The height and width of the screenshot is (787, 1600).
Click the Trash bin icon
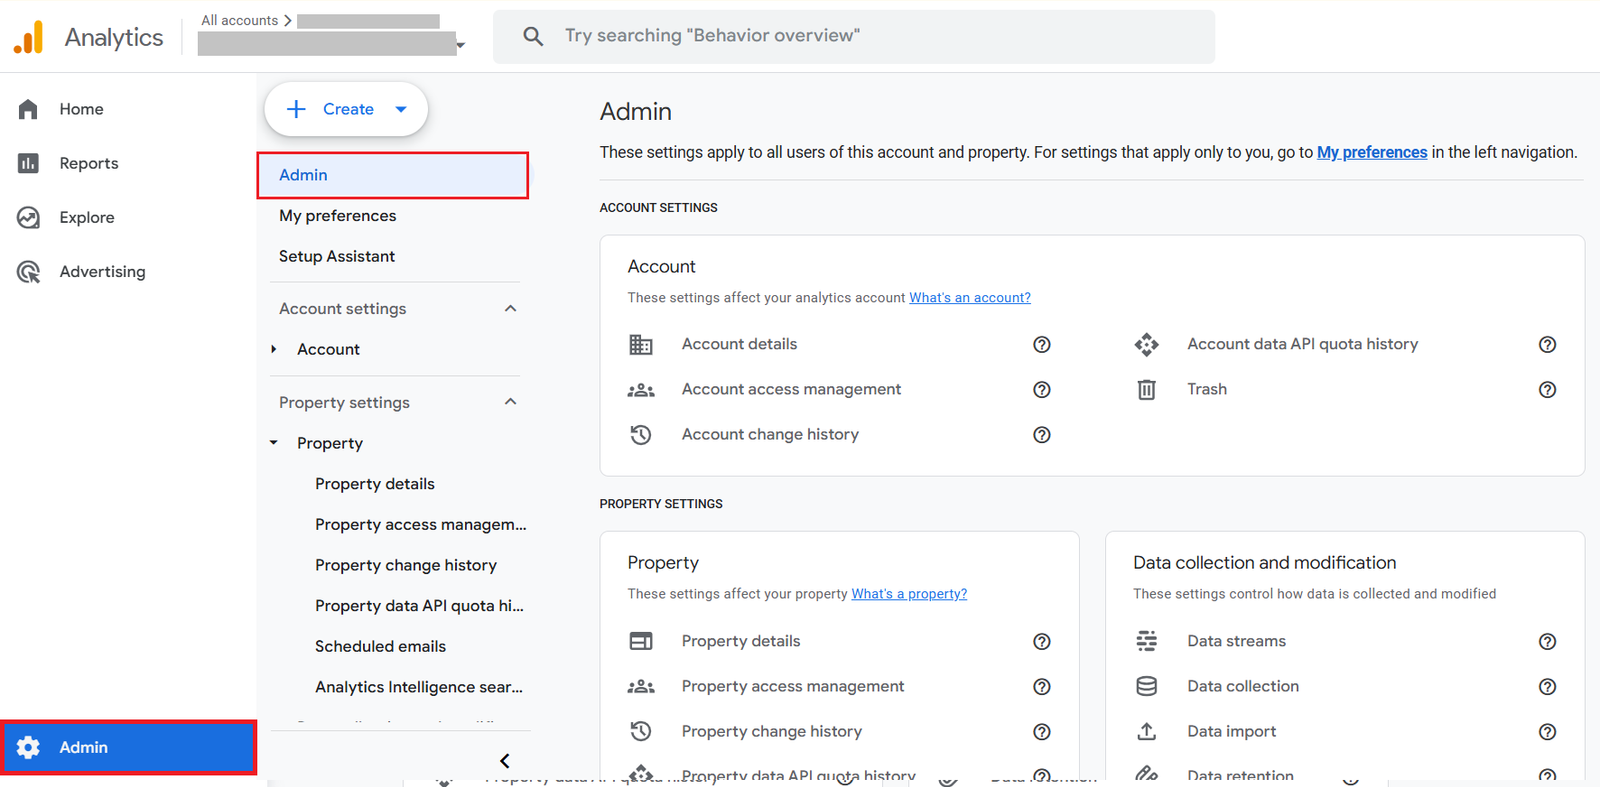[x=1147, y=390]
